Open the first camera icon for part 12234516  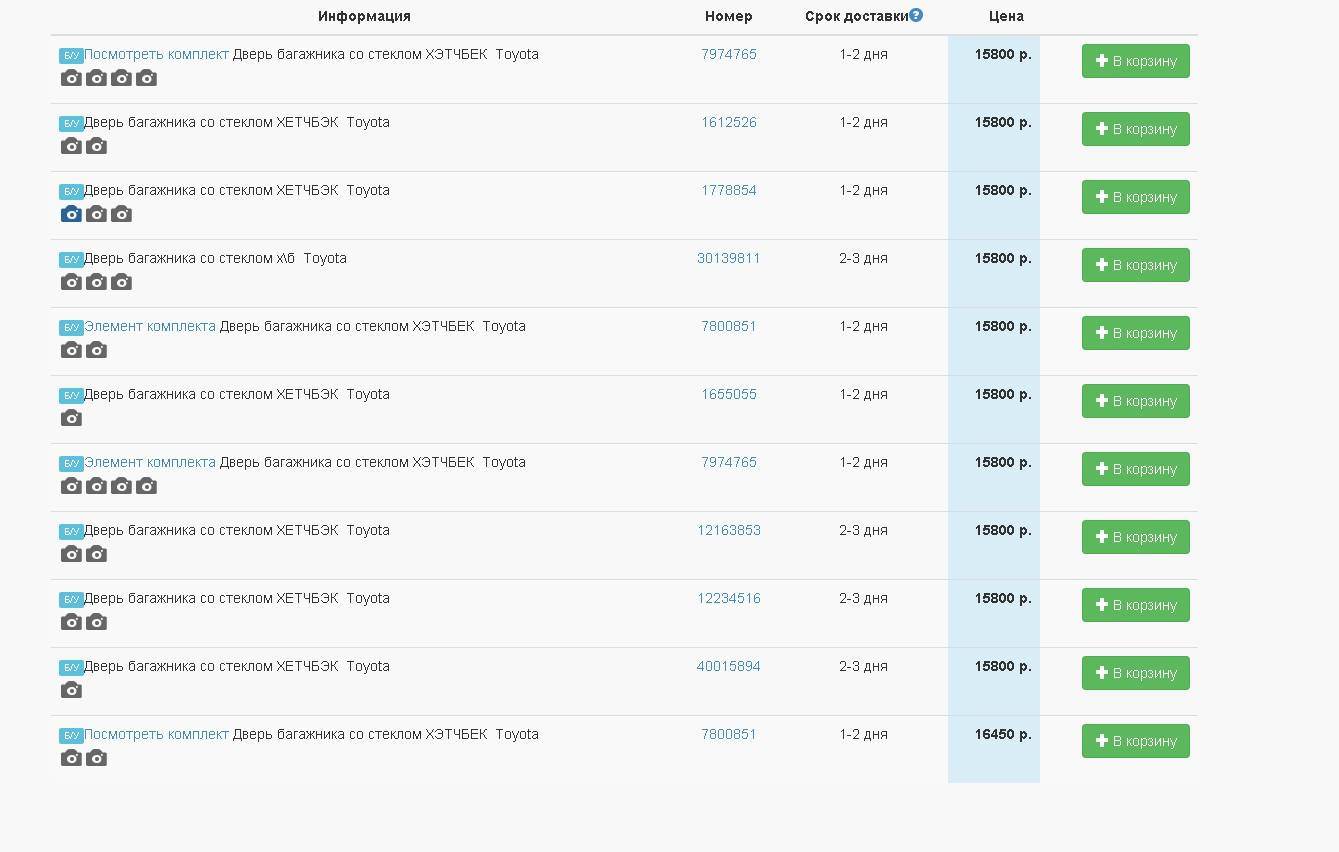[71, 622]
